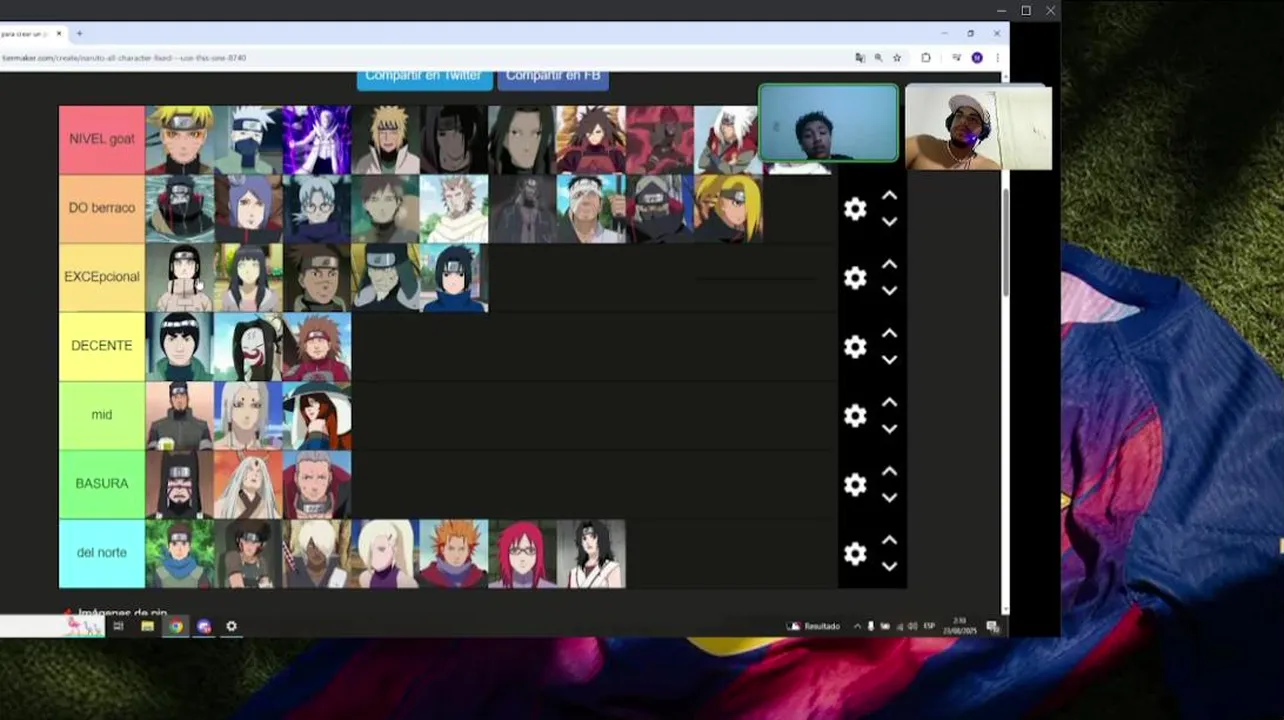Viewport: 1284px width, 720px height.
Task: Open the browser extensions icon
Action: tap(926, 58)
